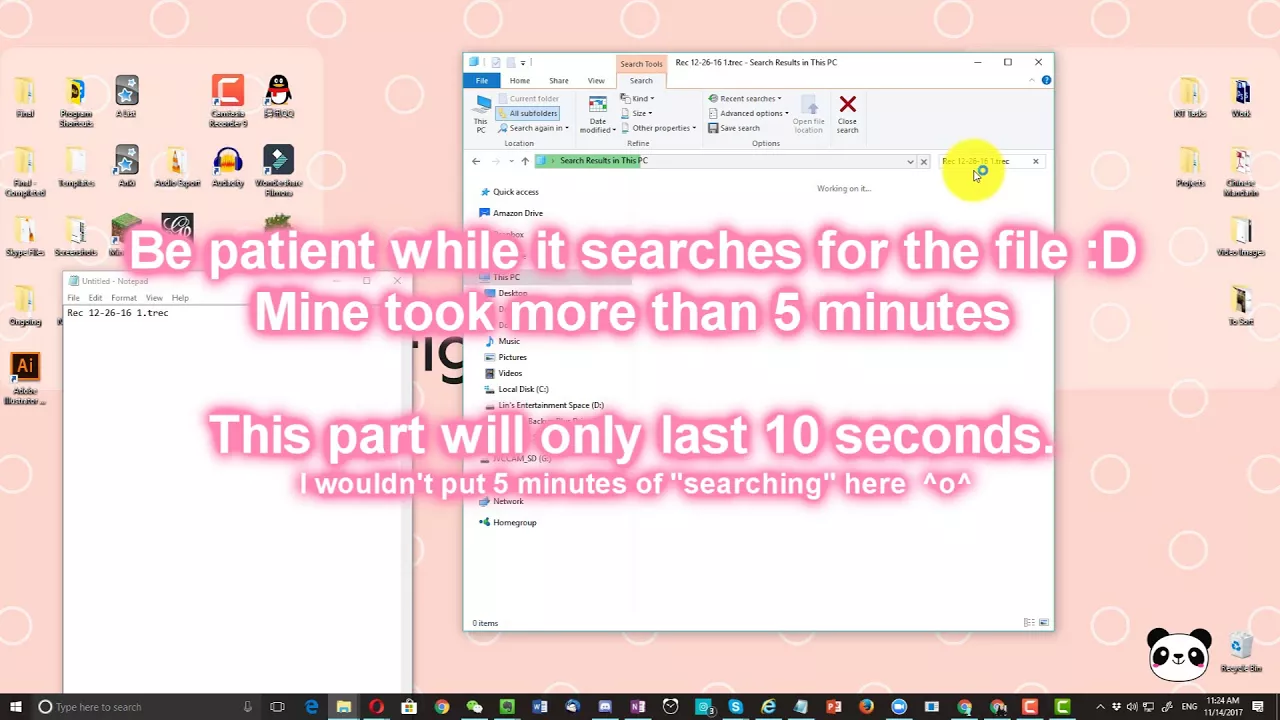Open Audacity desktop shortcut
The width and height of the screenshot is (1280, 720).
coord(228,167)
